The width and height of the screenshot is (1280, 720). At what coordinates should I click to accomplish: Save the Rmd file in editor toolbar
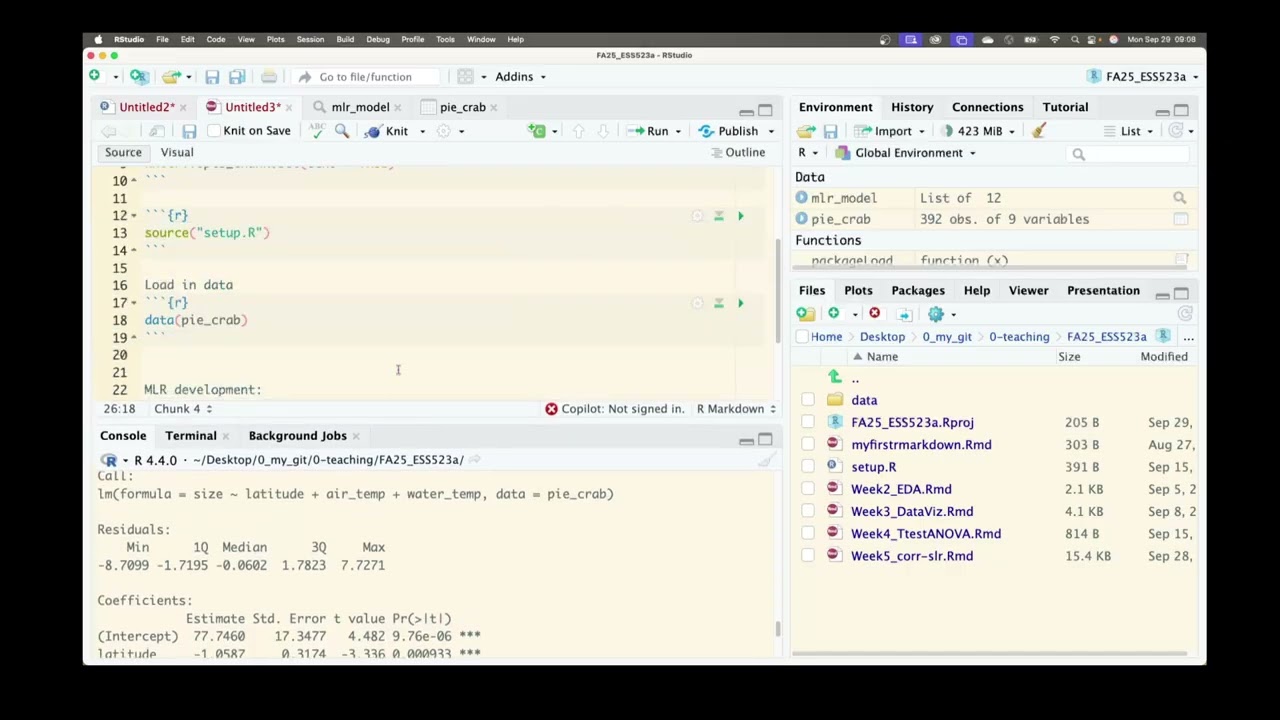pyautogui.click(x=189, y=131)
